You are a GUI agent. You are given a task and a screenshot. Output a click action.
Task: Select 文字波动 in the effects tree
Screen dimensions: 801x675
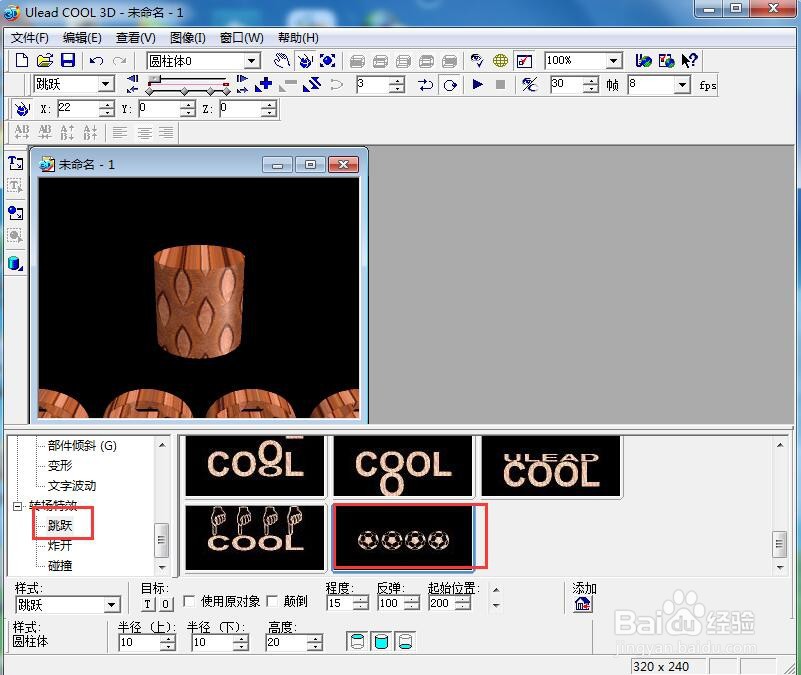(x=72, y=485)
